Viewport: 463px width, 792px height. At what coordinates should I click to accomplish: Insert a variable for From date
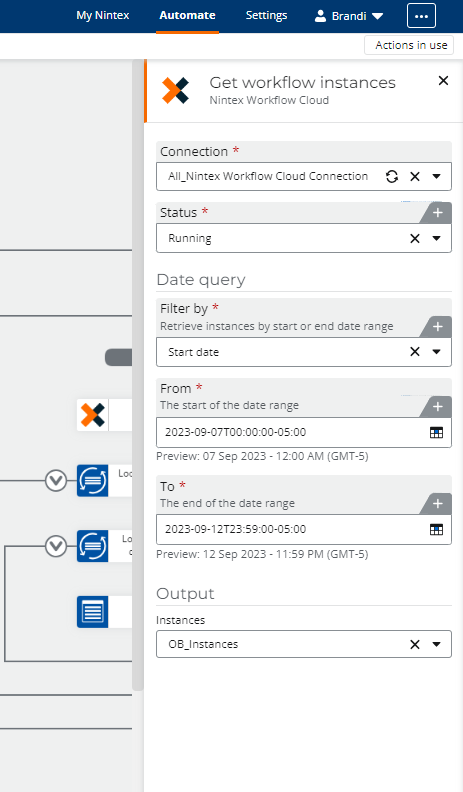point(437,407)
